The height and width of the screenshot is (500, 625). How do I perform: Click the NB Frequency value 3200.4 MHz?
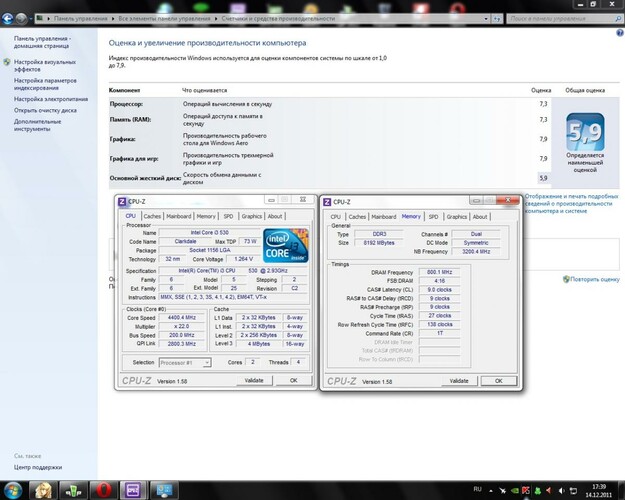click(476, 252)
